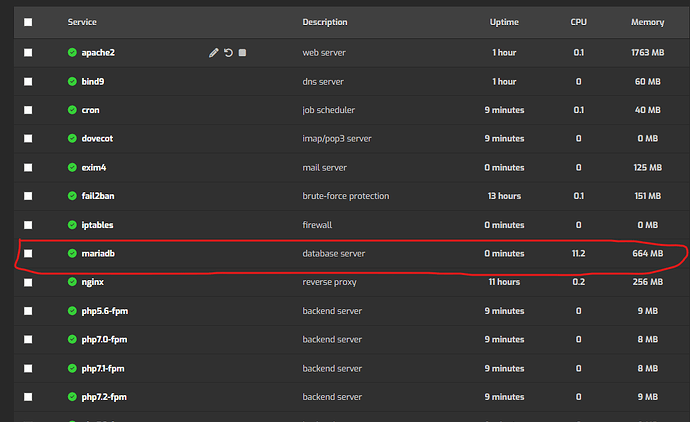Image resolution: width=690 pixels, height=422 pixels.
Task: Select the php5.6-fpm row checkbox
Action: (x=28, y=311)
